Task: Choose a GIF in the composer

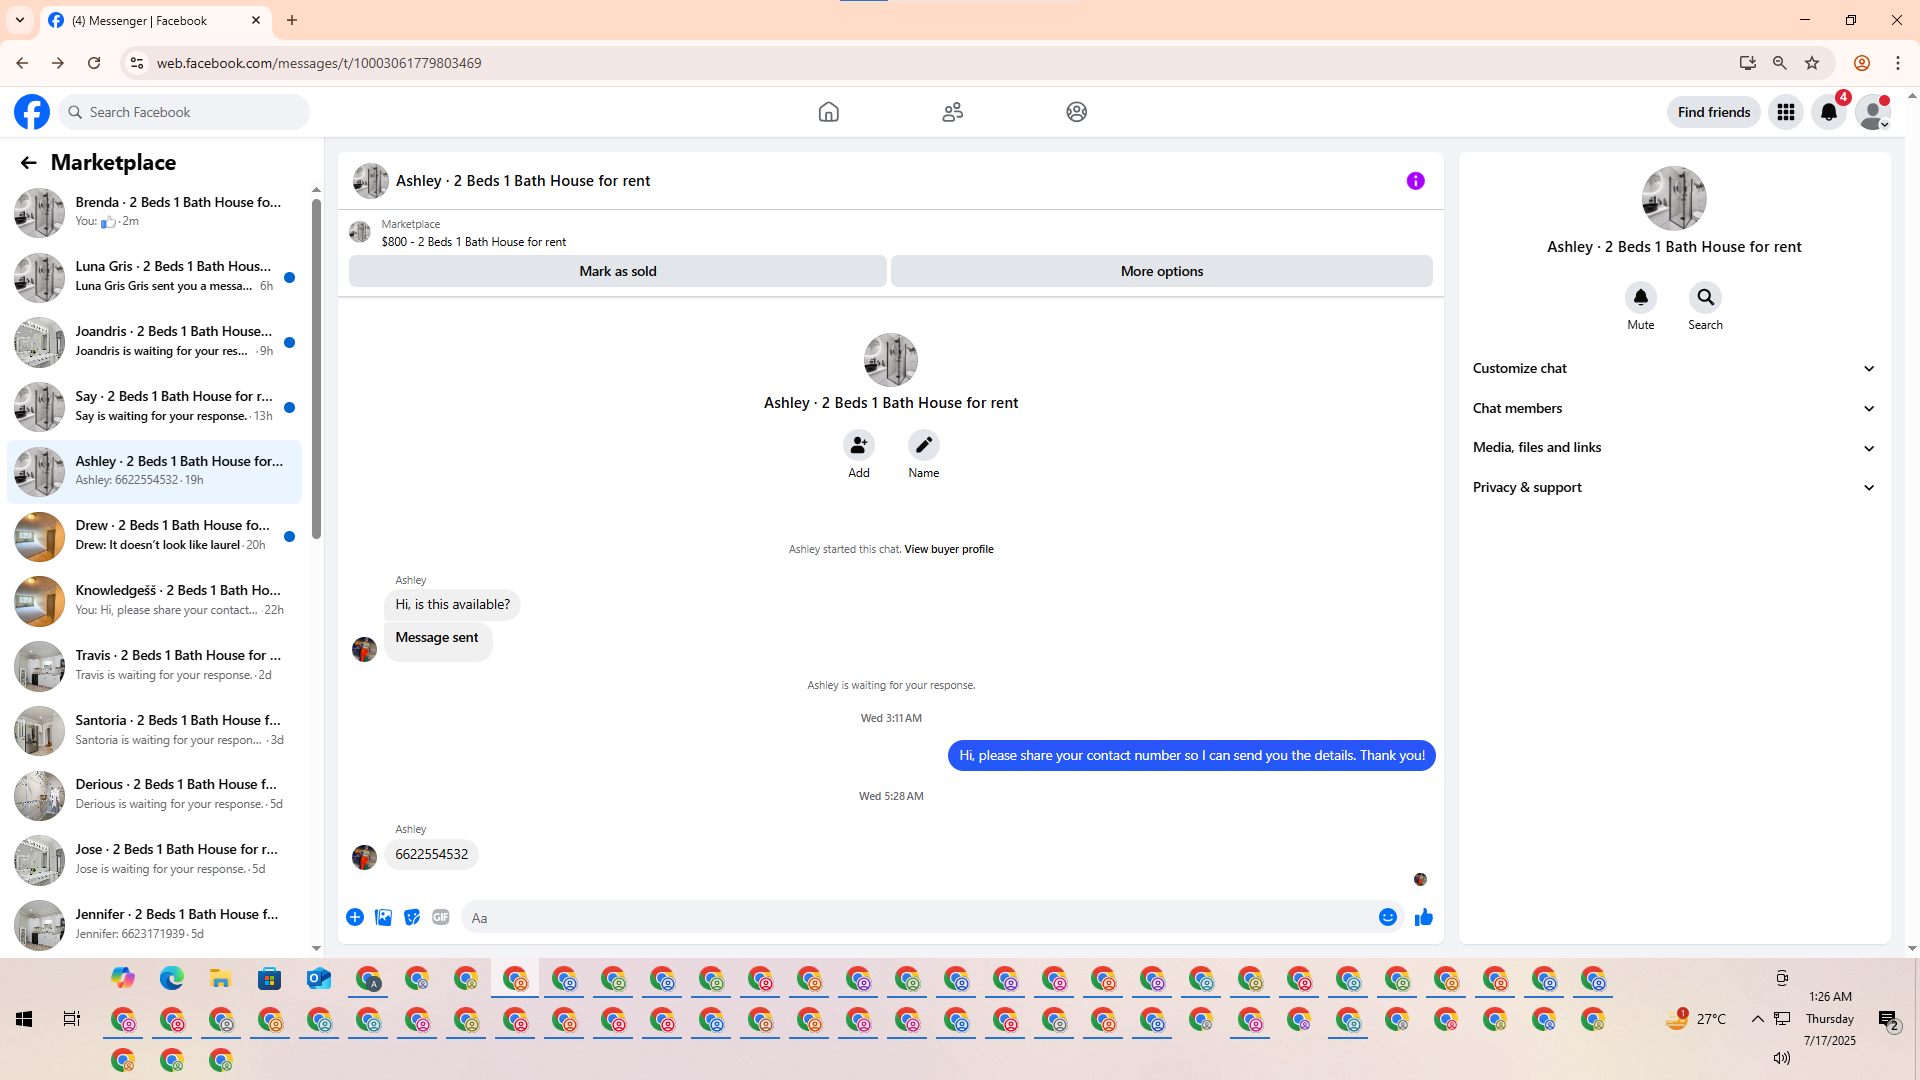Action: (x=441, y=917)
